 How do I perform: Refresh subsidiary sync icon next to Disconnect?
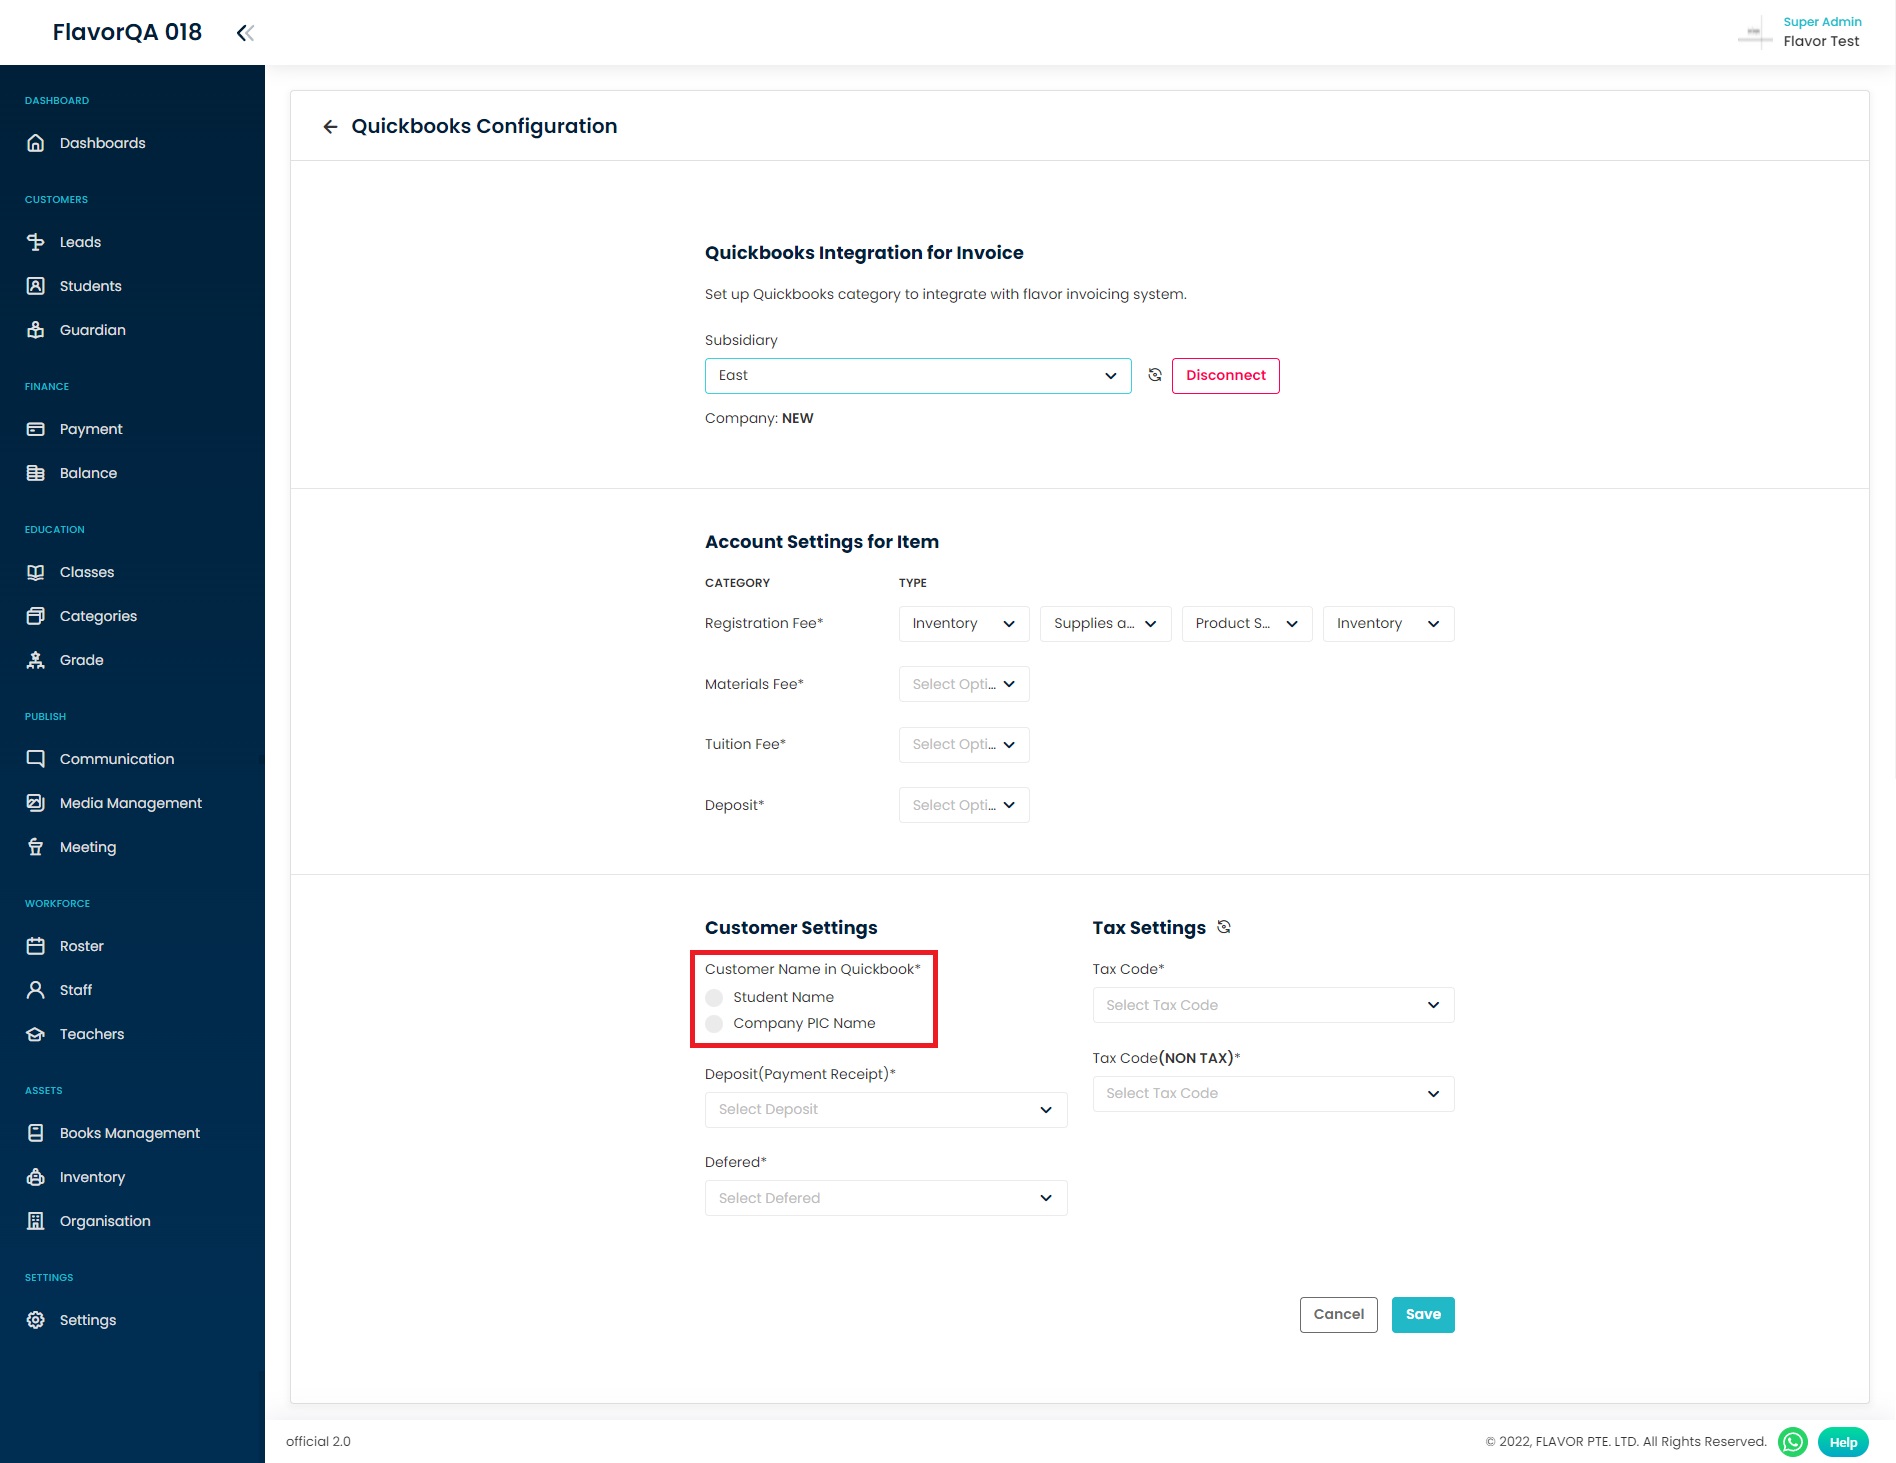(x=1155, y=375)
